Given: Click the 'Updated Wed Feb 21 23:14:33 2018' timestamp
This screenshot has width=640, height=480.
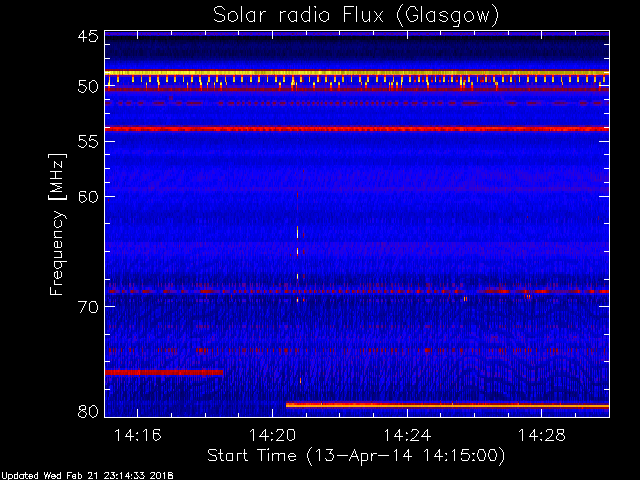Looking at the screenshot, I should click(87, 476).
